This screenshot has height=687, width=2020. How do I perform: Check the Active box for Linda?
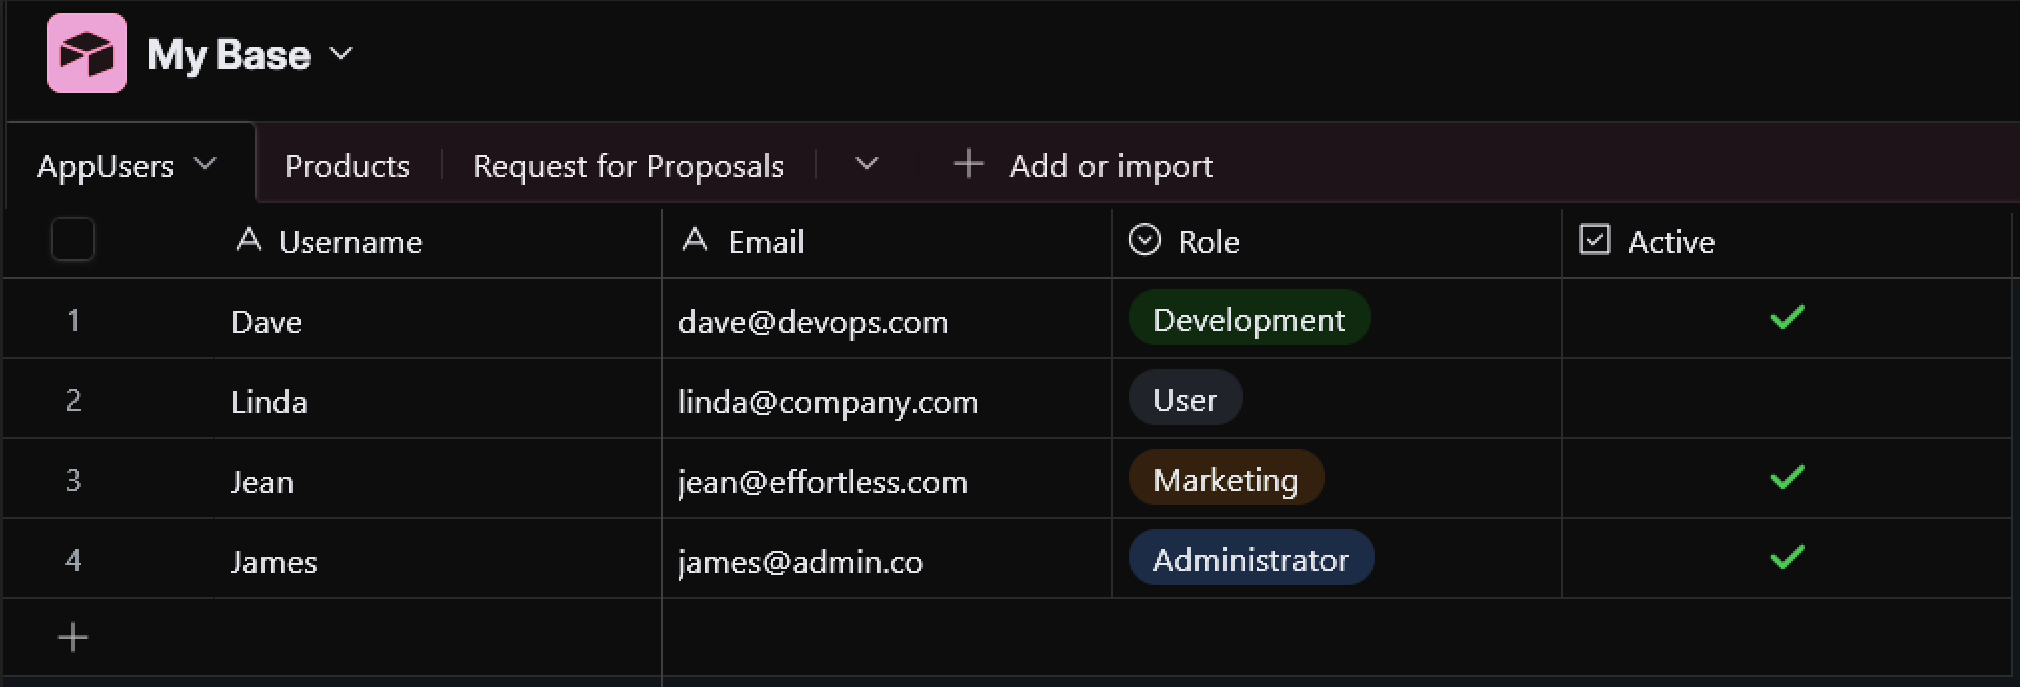click(1787, 399)
